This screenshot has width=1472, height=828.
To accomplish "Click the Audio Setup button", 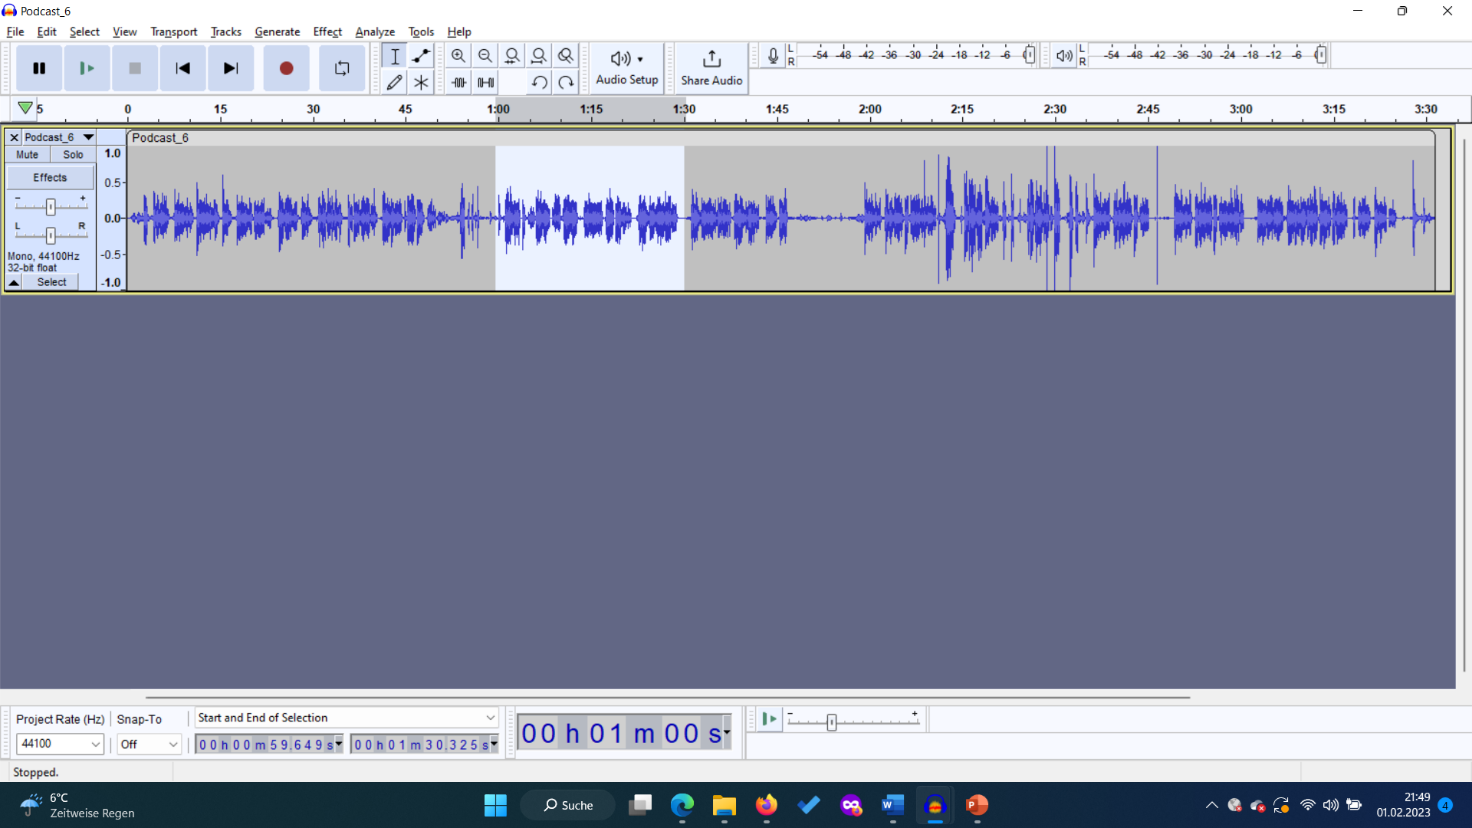I will [x=627, y=67].
